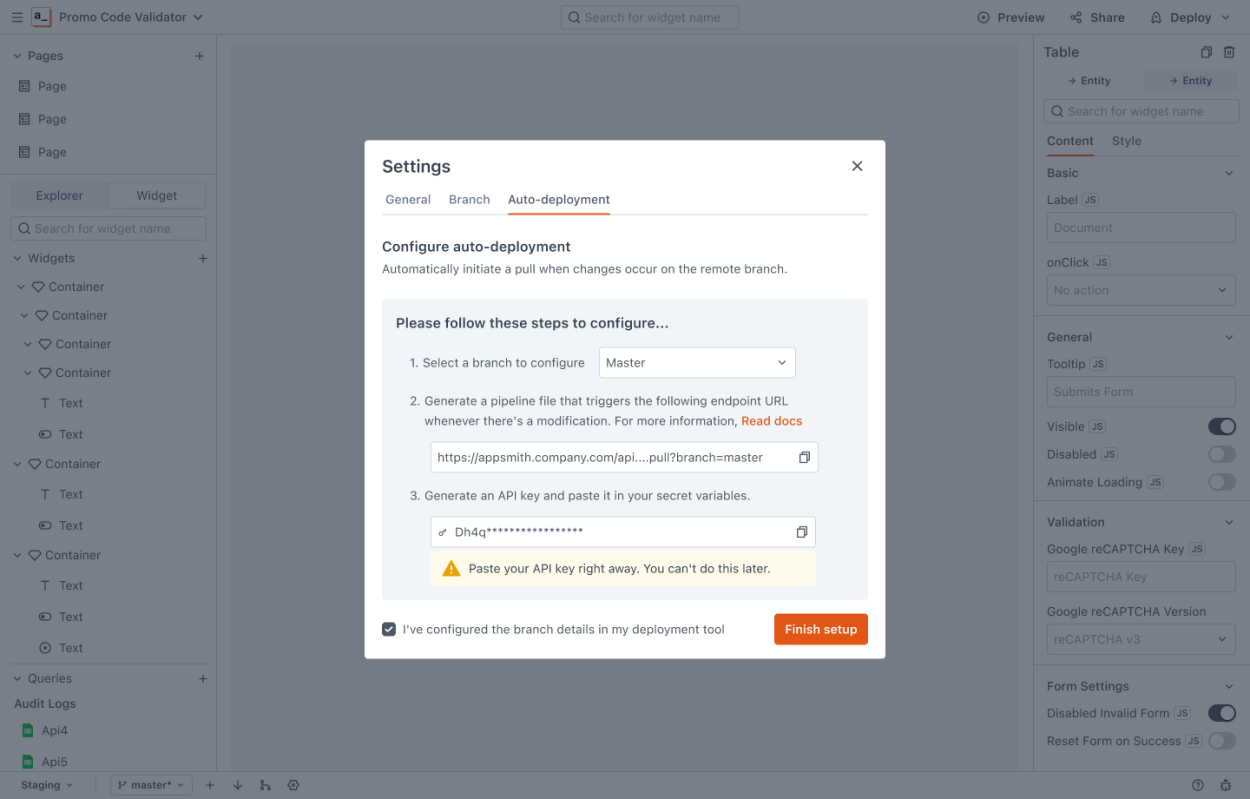1250x799 pixels.
Task: Enable JS mode on the onClick property
Action: [1104, 261]
